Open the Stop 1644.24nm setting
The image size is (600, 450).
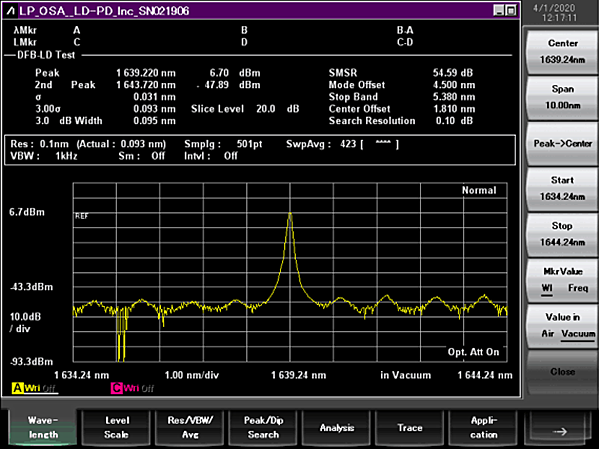coord(562,234)
